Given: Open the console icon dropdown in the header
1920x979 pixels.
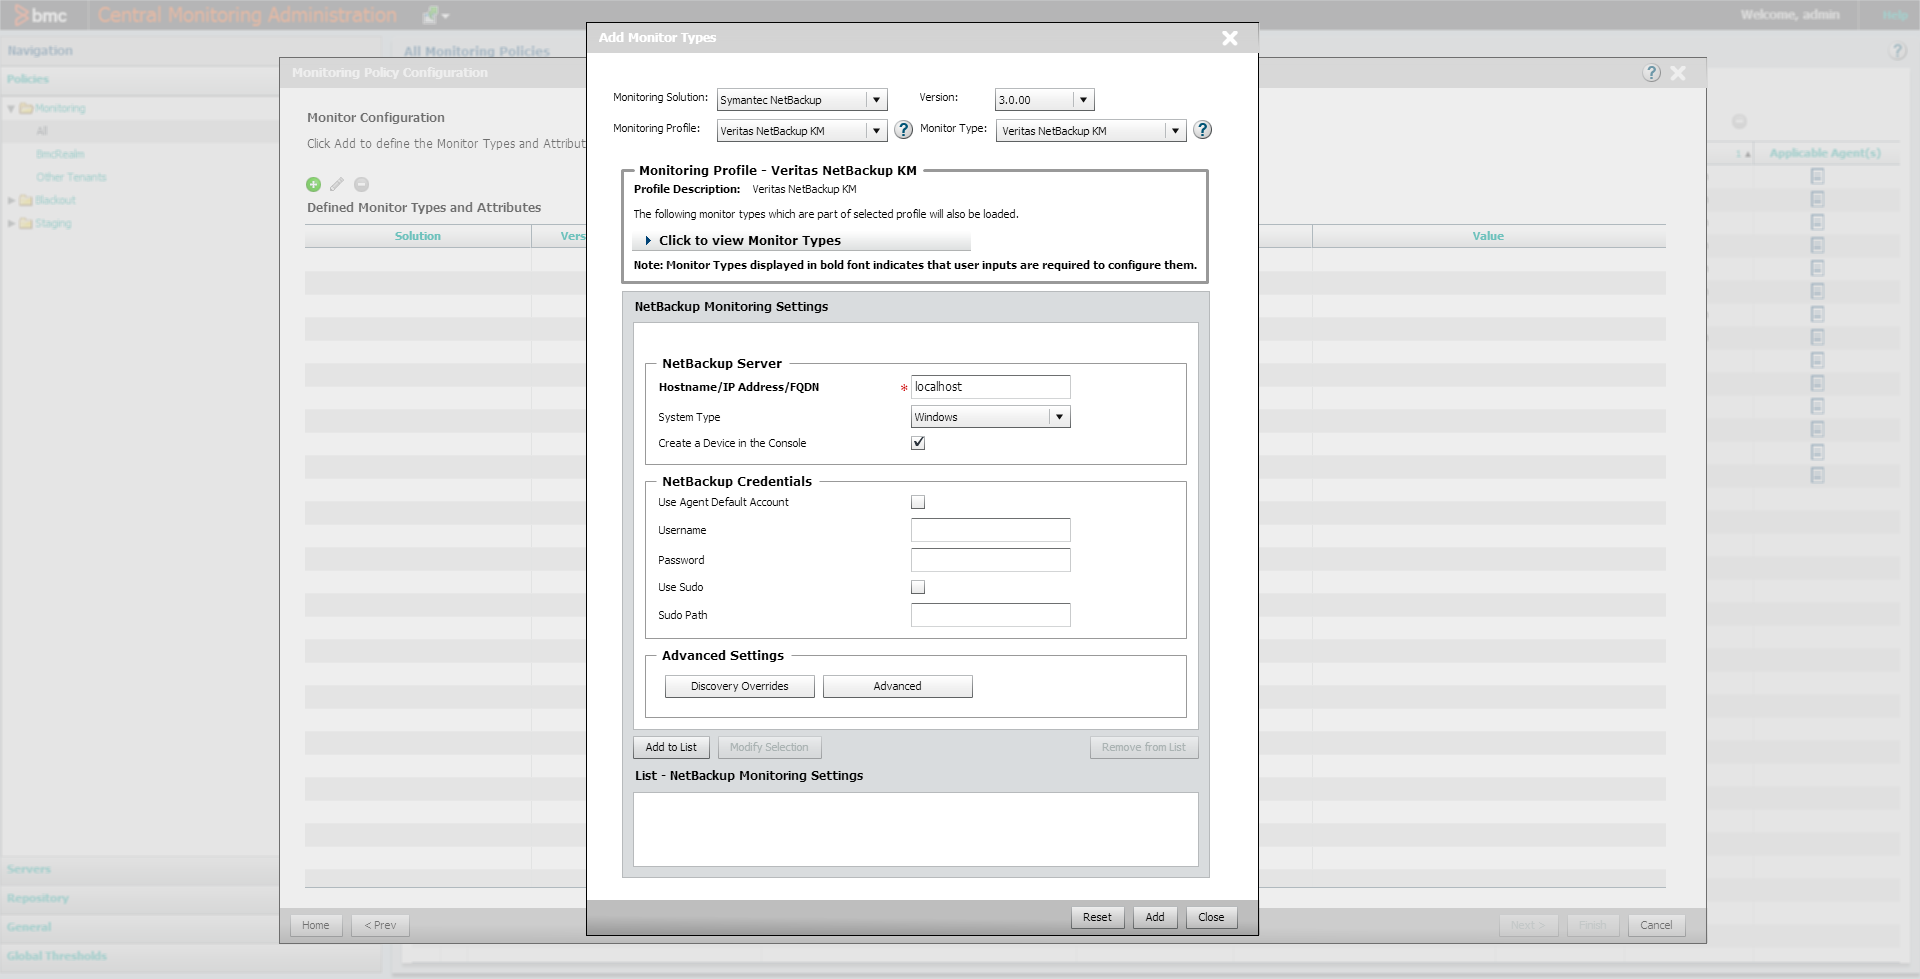Looking at the screenshot, I should coord(436,15).
